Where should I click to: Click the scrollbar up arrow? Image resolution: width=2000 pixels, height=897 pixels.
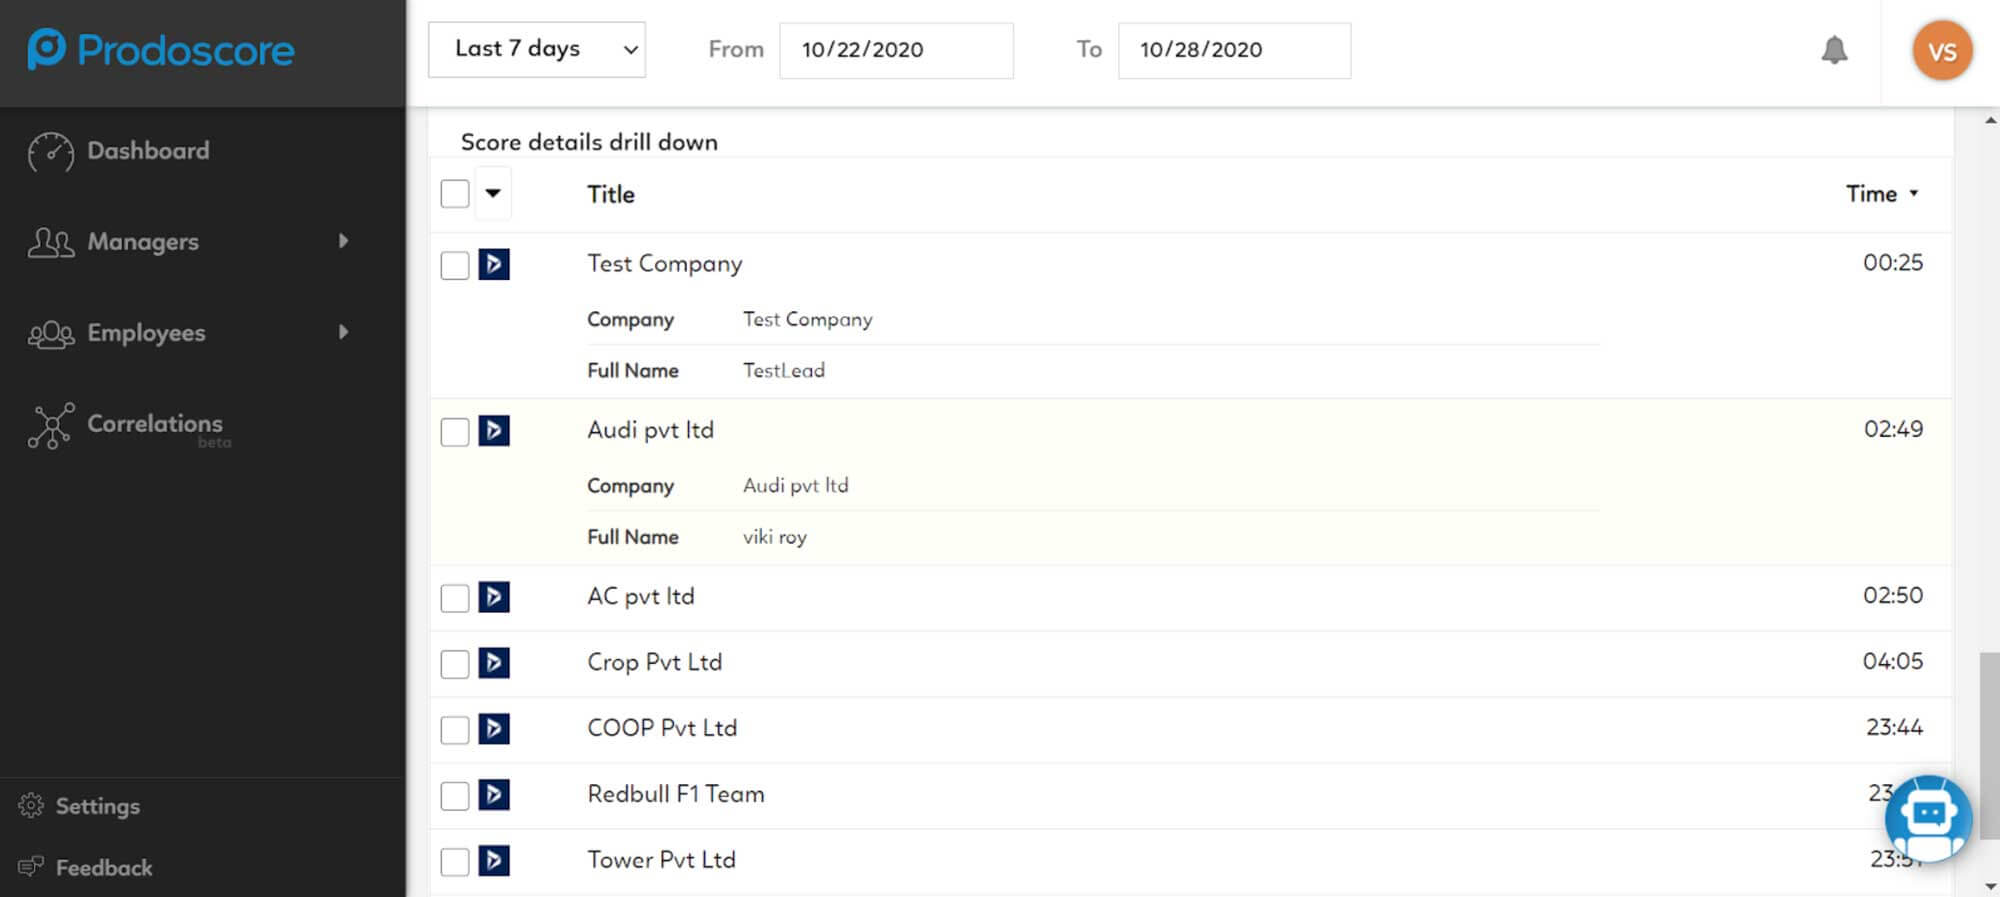(x=1990, y=120)
